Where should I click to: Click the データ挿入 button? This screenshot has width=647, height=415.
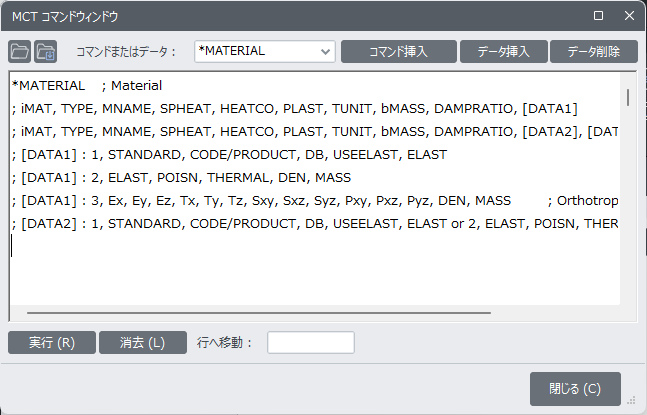tap(504, 52)
